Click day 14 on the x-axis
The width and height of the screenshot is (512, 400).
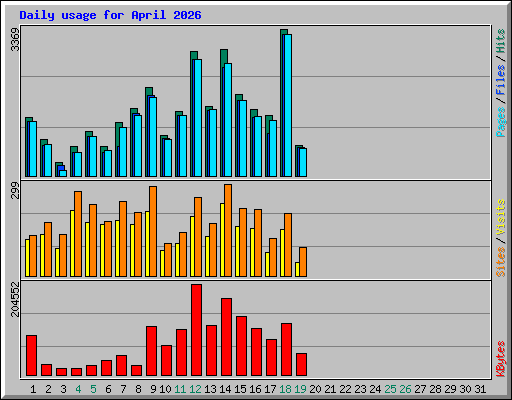225,389
